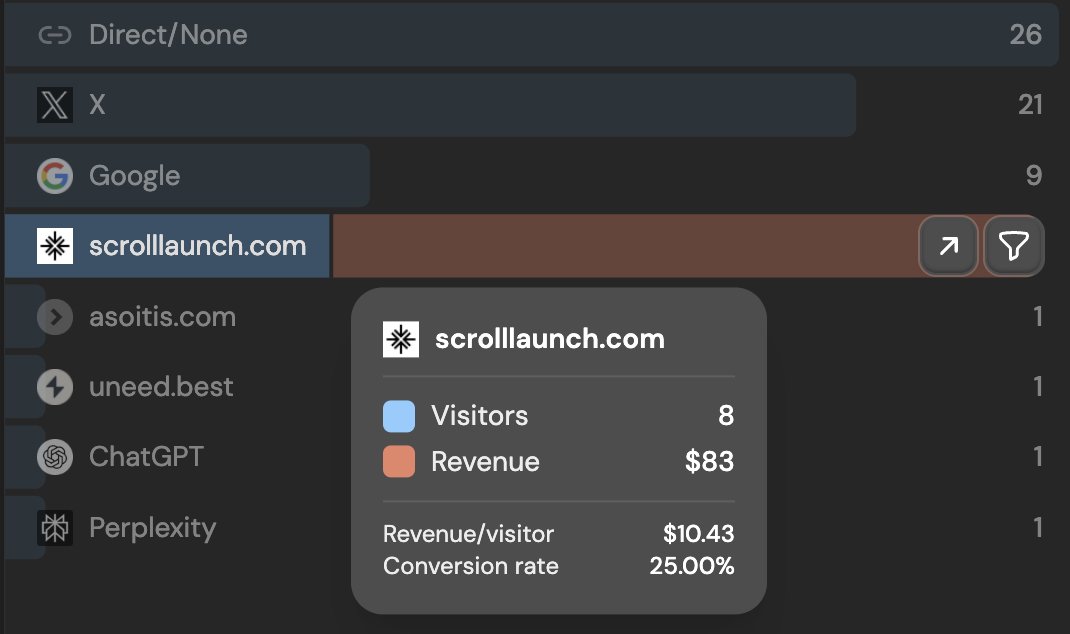Click the scrolllaunch.com row favicon
This screenshot has height=634, width=1070.
pyautogui.click(x=55, y=246)
